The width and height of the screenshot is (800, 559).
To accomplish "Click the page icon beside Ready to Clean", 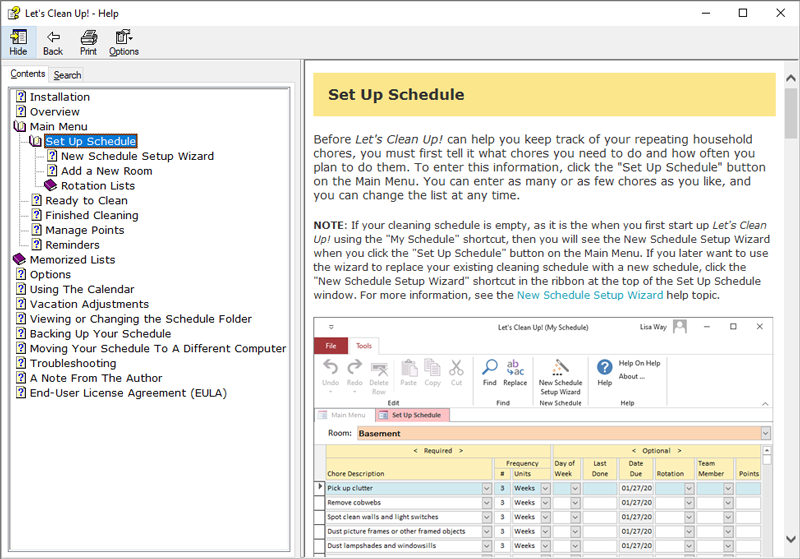I will [x=37, y=200].
